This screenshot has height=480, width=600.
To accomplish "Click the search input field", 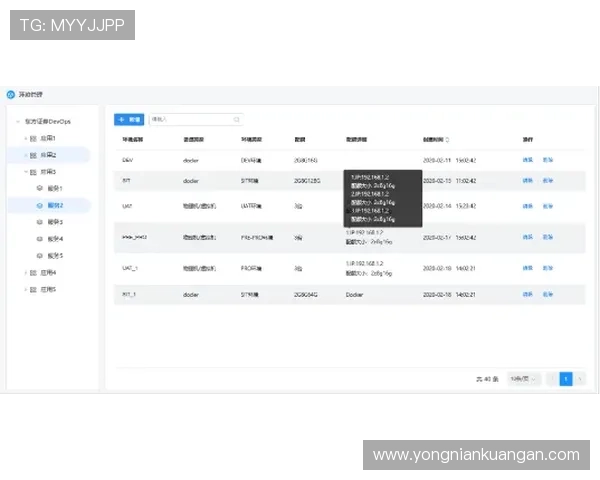I will [190, 120].
